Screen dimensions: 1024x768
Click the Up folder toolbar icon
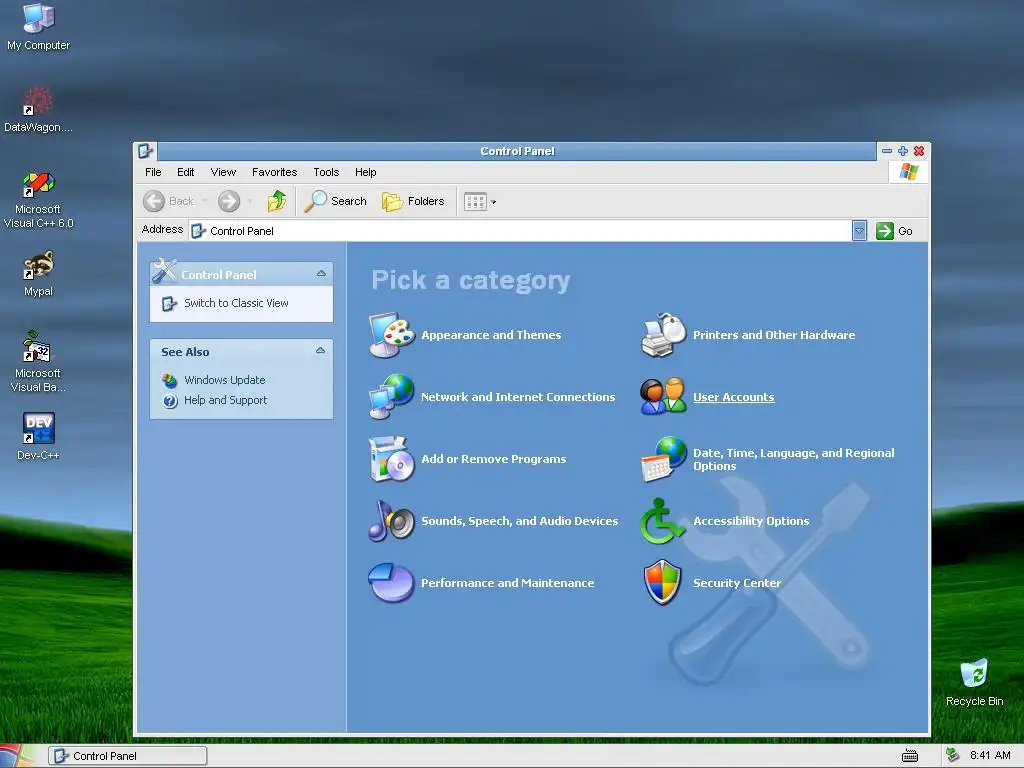point(277,201)
